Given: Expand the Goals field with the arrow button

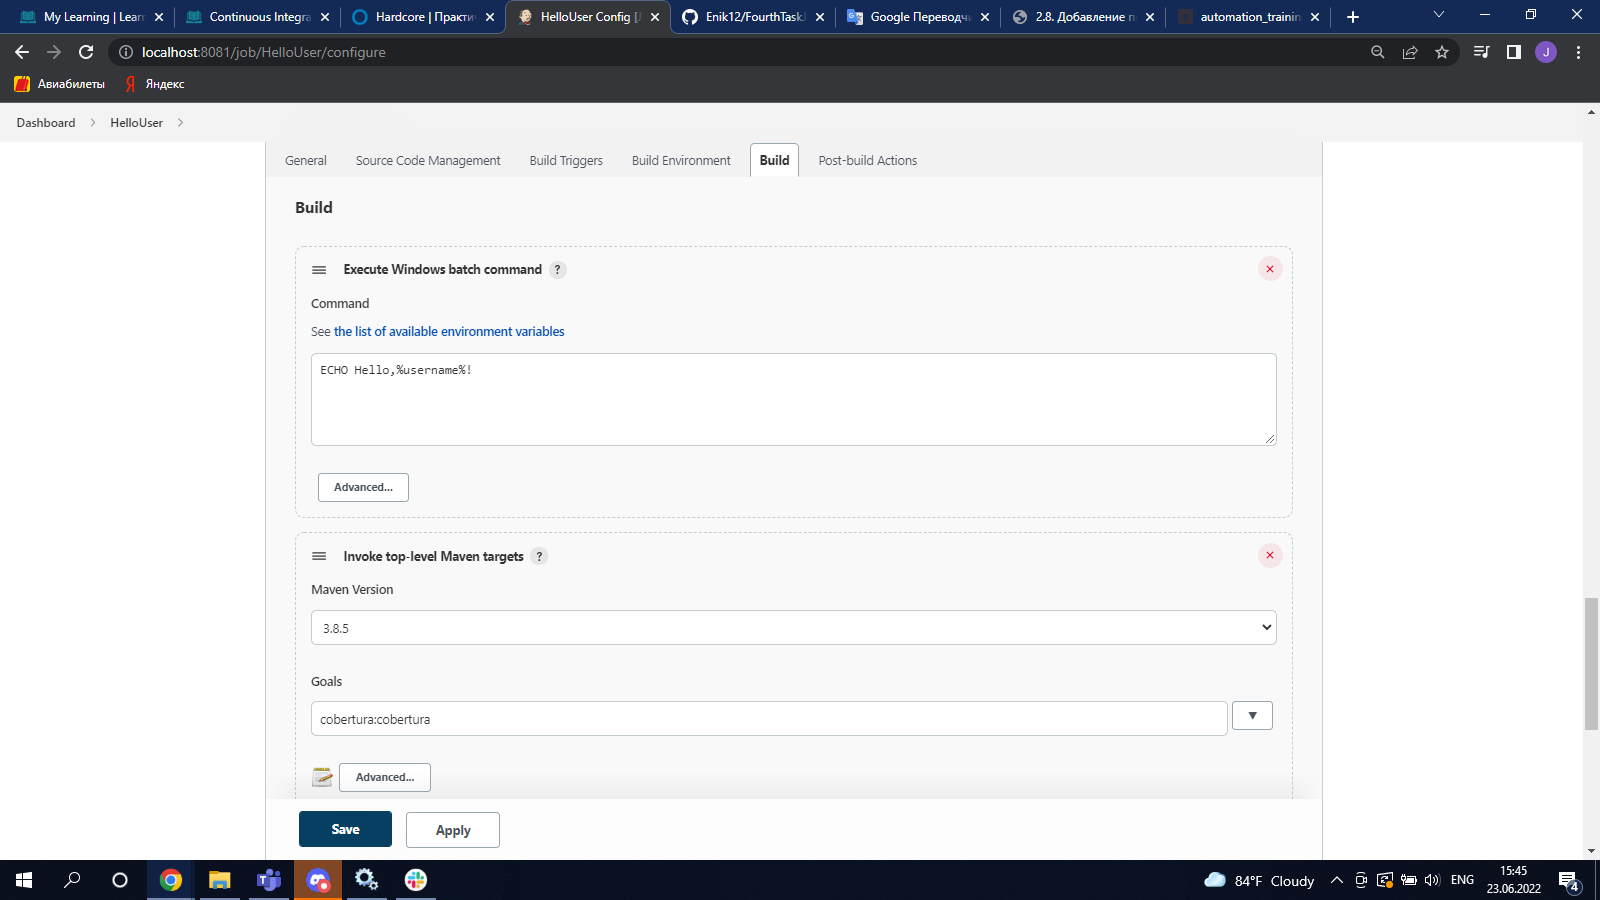Looking at the screenshot, I should [1252, 716].
